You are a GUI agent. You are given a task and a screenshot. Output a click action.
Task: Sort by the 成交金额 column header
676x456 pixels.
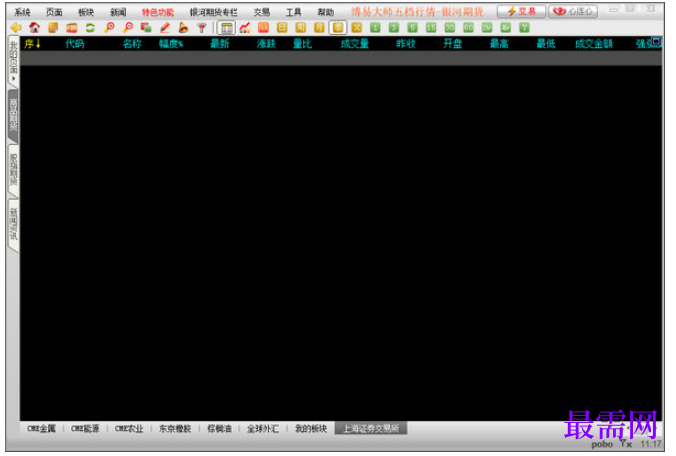594,44
